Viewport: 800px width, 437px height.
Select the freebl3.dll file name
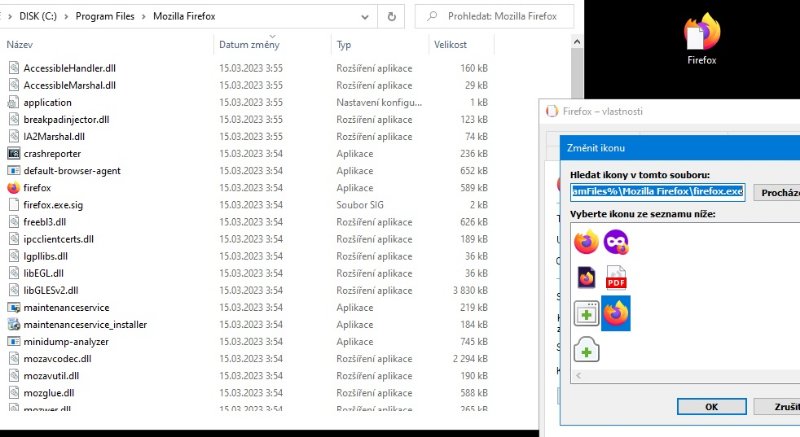[x=44, y=222]
